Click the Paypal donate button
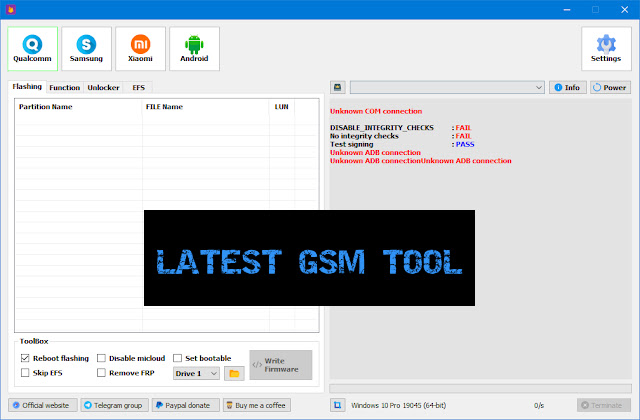 [186, 405]
